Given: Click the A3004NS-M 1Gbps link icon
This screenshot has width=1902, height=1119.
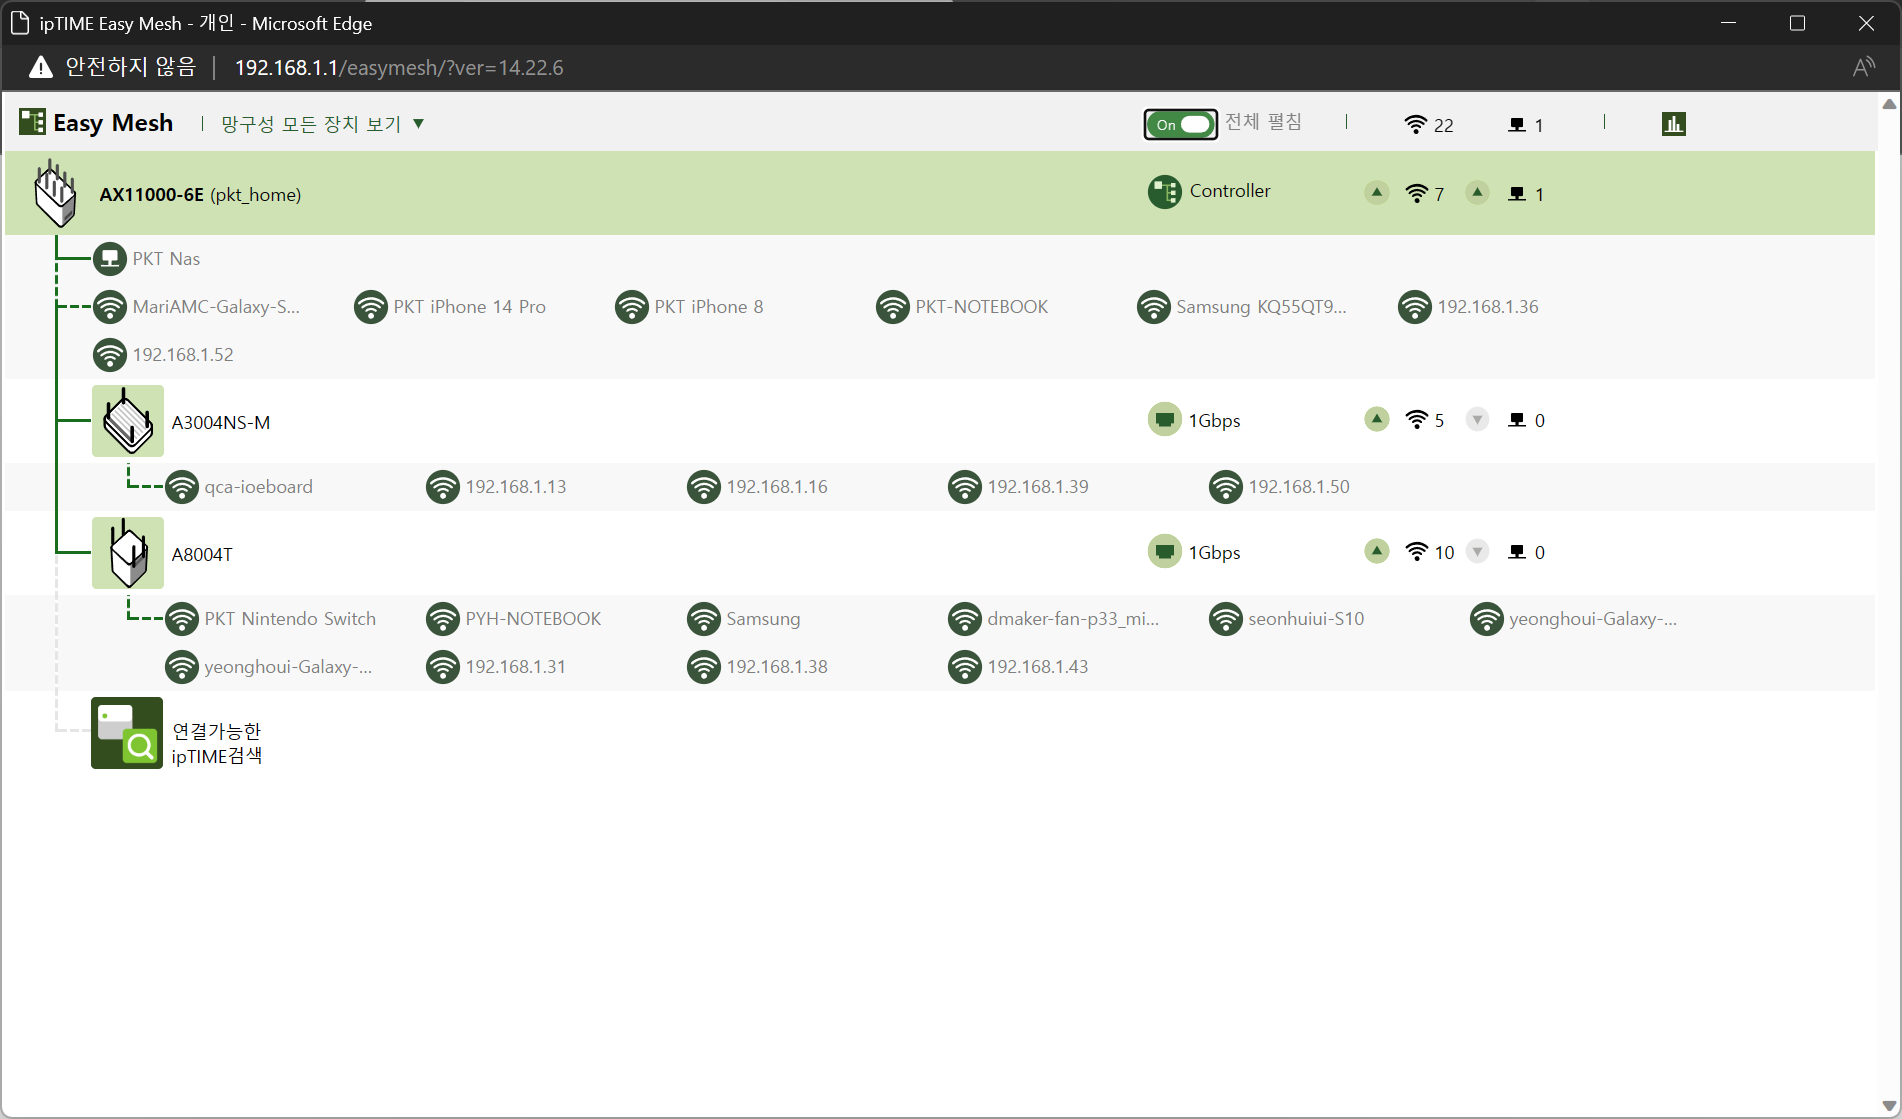Looking at the screenshot, I should pos(1164,420).
